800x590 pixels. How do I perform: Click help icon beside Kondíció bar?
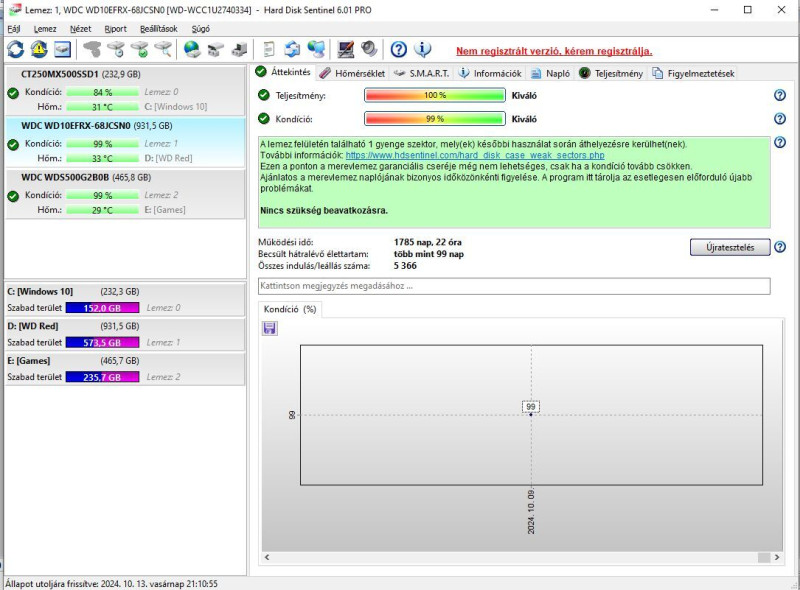(780, 118)
